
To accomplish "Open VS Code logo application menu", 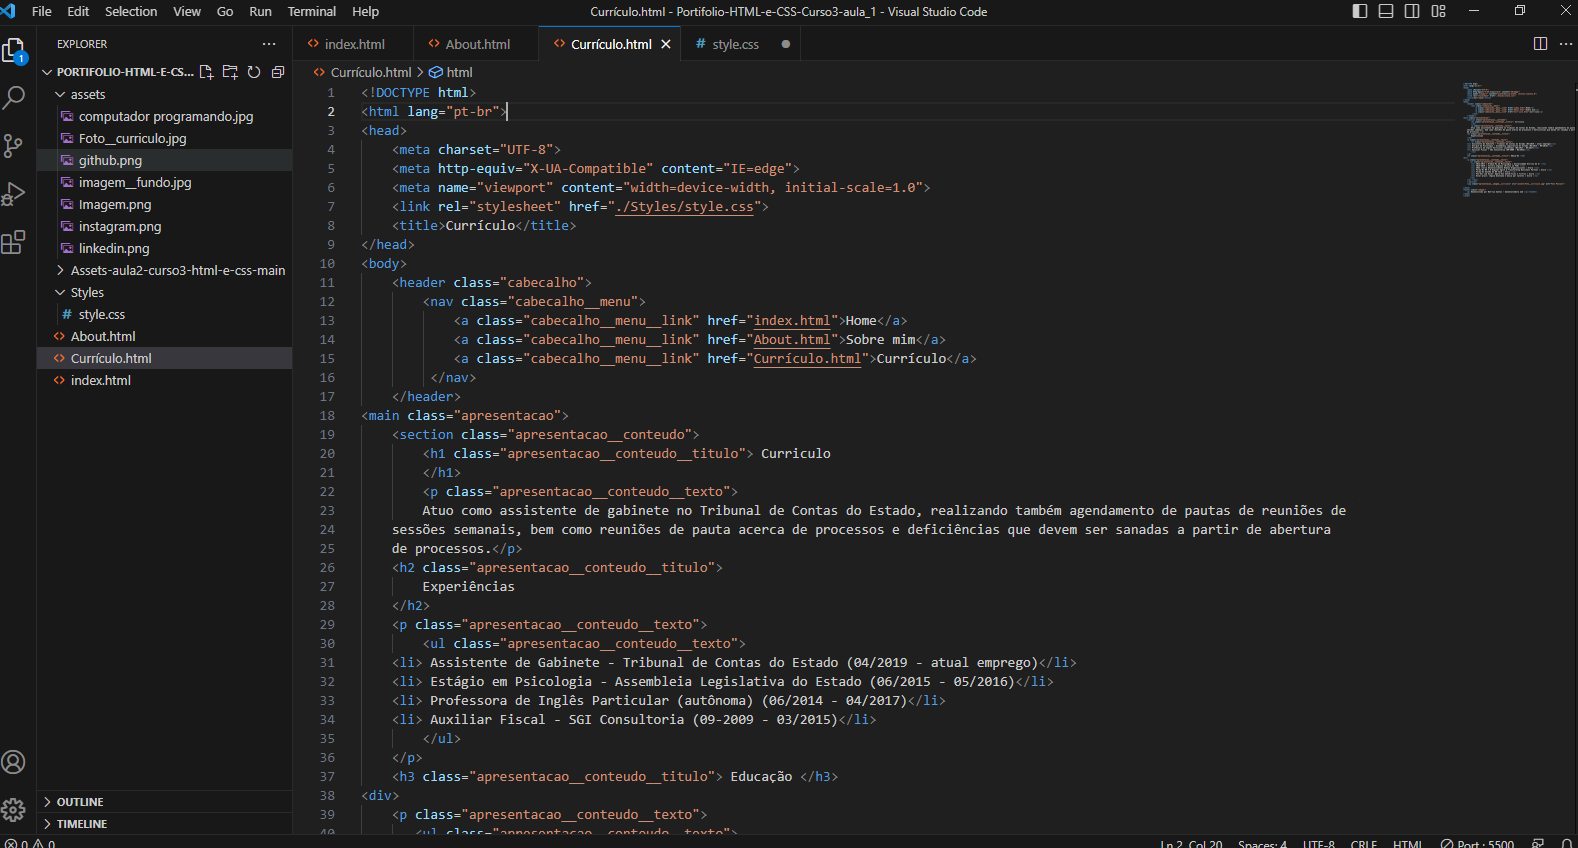I will [9, 11].
